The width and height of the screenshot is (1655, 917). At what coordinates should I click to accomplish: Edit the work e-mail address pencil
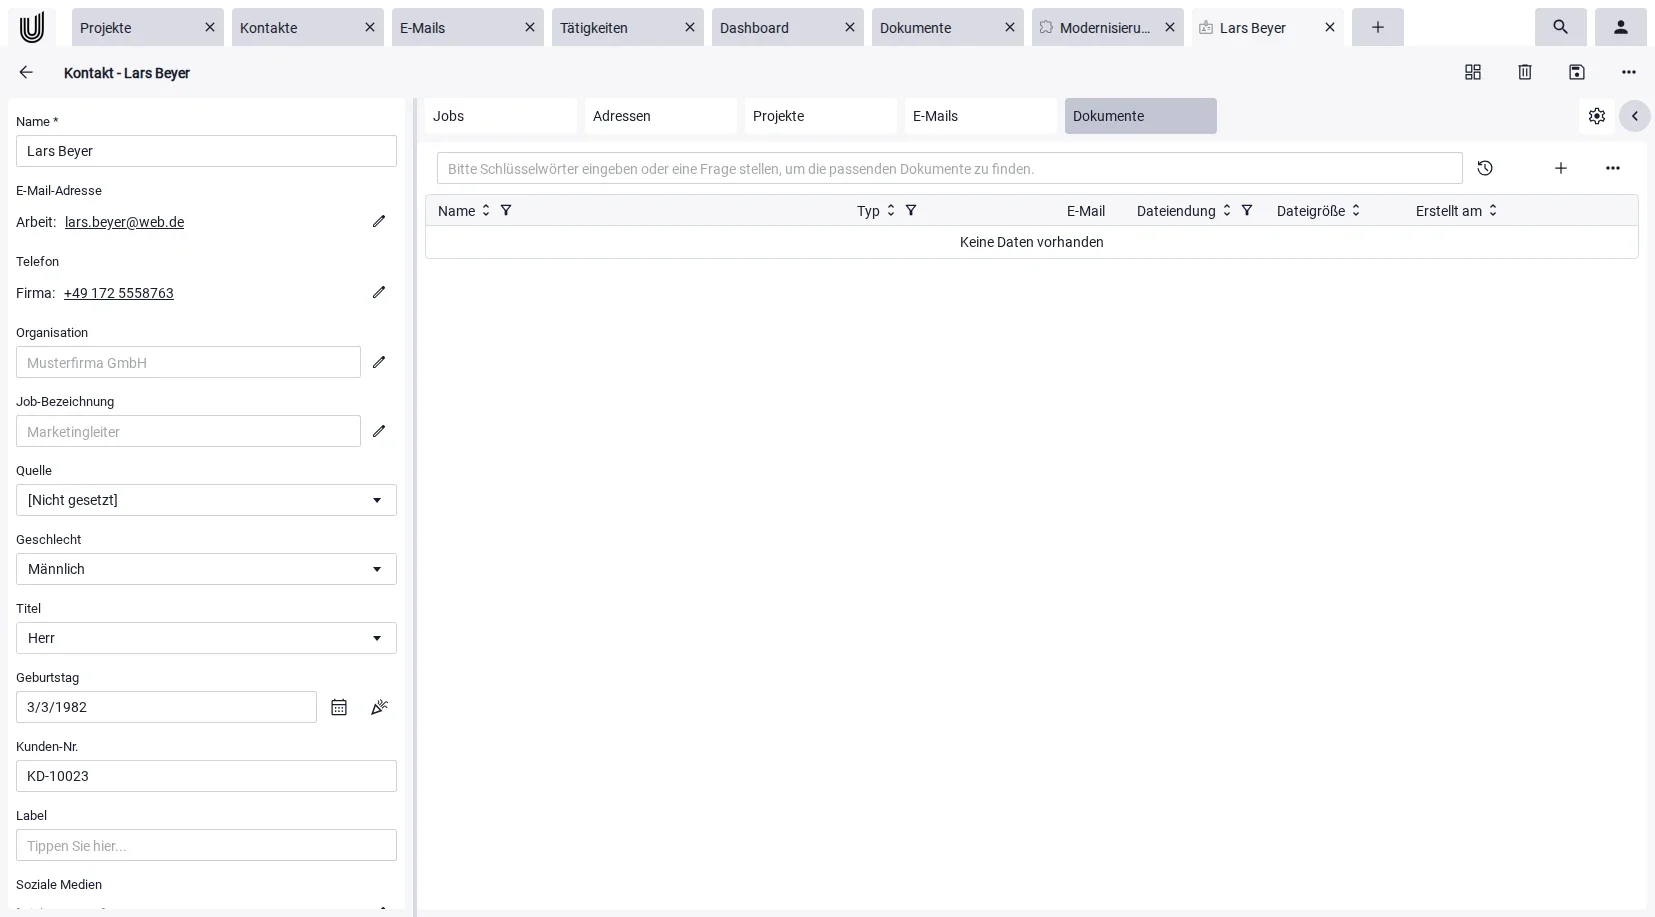point(379,221)
